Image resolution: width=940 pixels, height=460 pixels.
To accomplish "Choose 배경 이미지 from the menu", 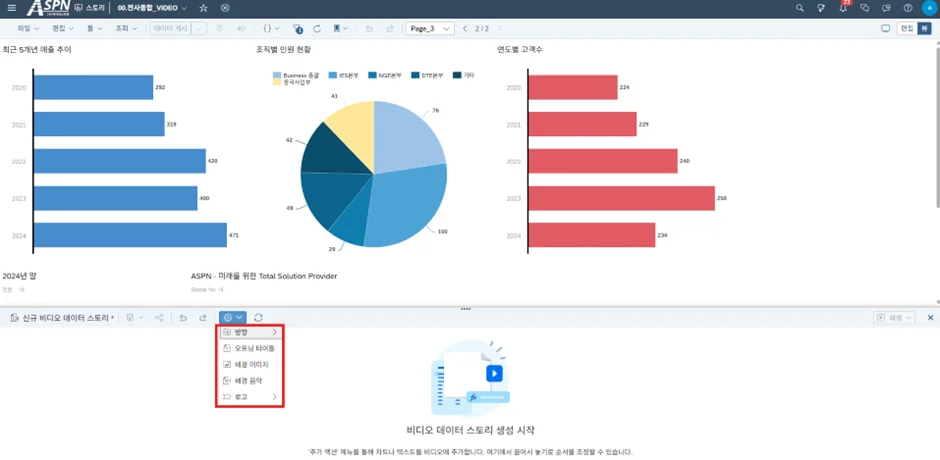I will tap(253, 365).
